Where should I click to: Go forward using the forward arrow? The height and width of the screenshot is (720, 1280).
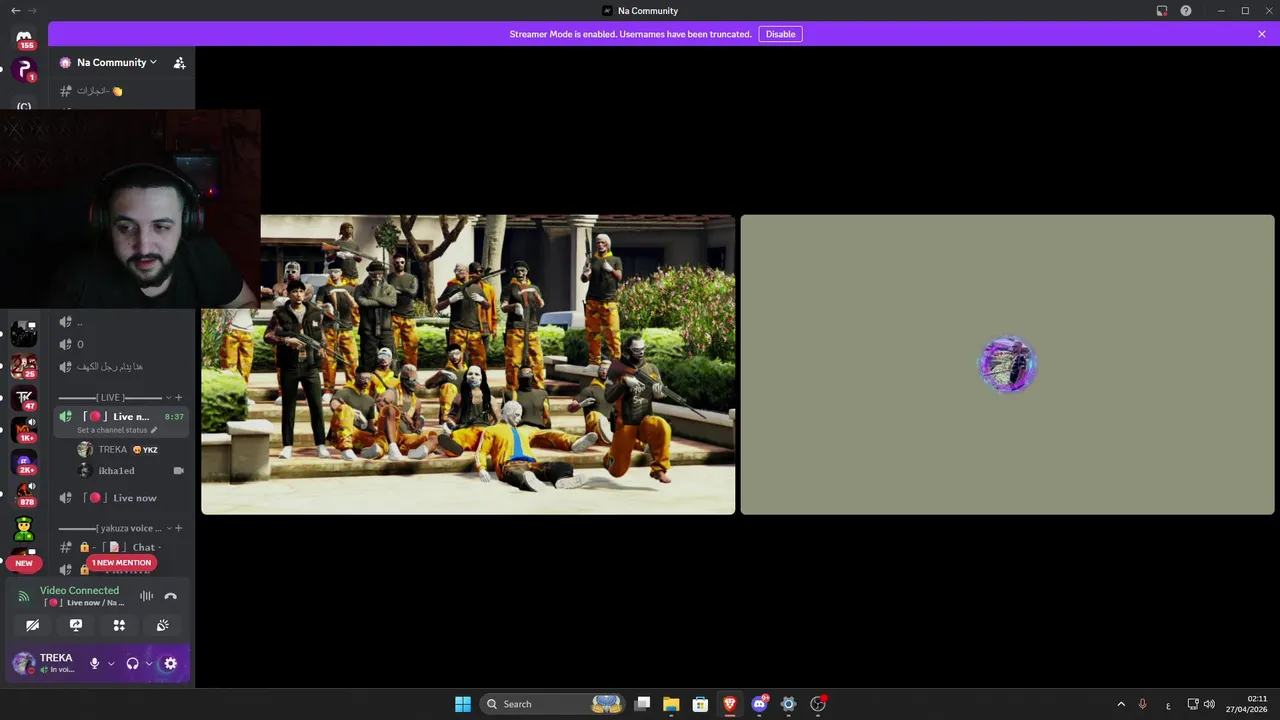pyautogui.click(x=33, y=10)
